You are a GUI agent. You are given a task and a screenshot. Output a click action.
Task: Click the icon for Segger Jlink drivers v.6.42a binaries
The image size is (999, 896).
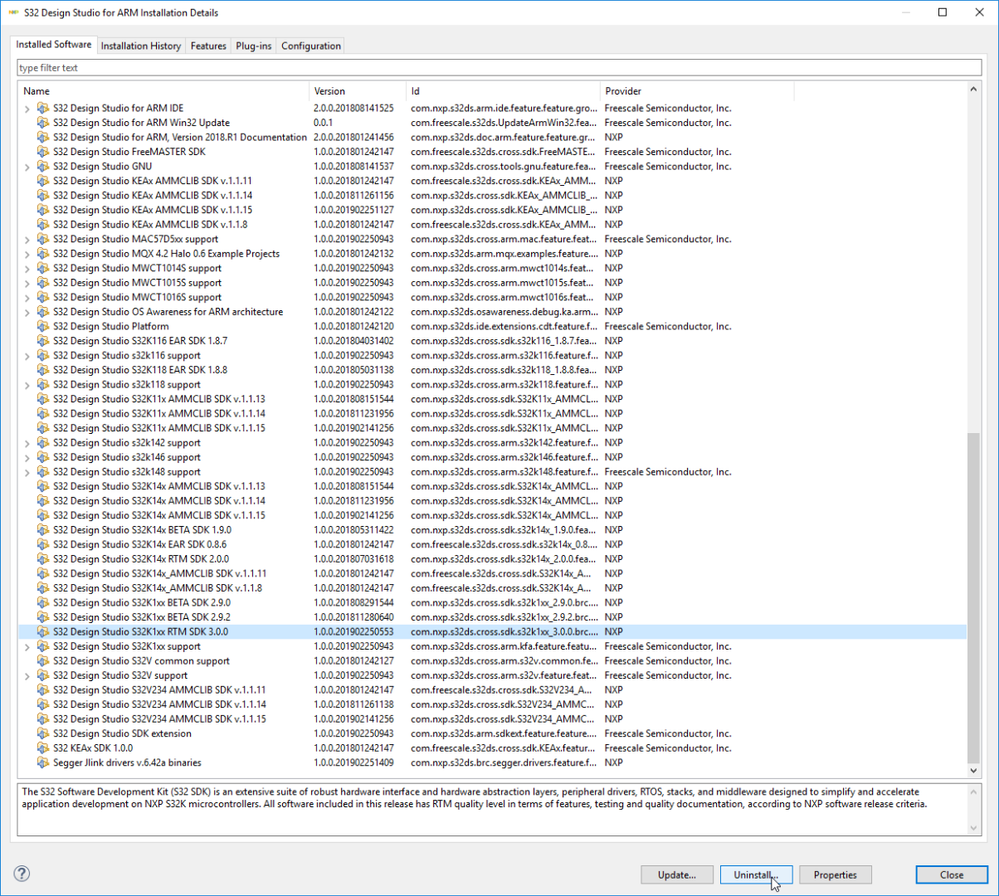tap(43, 763)
